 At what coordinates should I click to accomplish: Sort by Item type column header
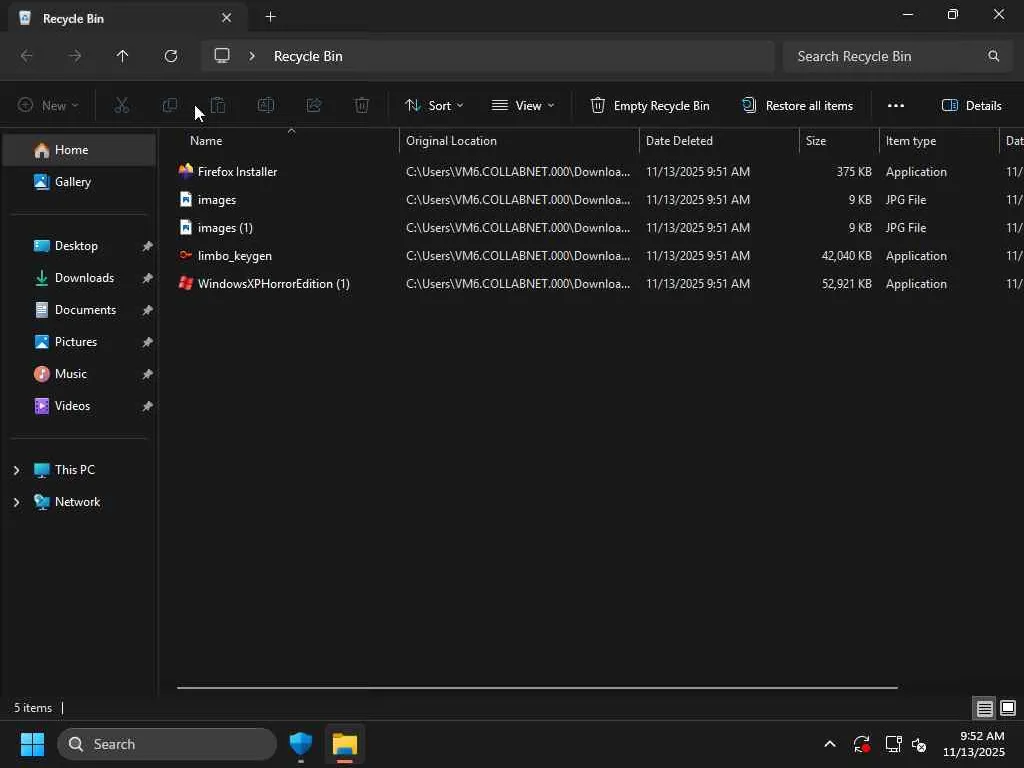click(939, 140)
